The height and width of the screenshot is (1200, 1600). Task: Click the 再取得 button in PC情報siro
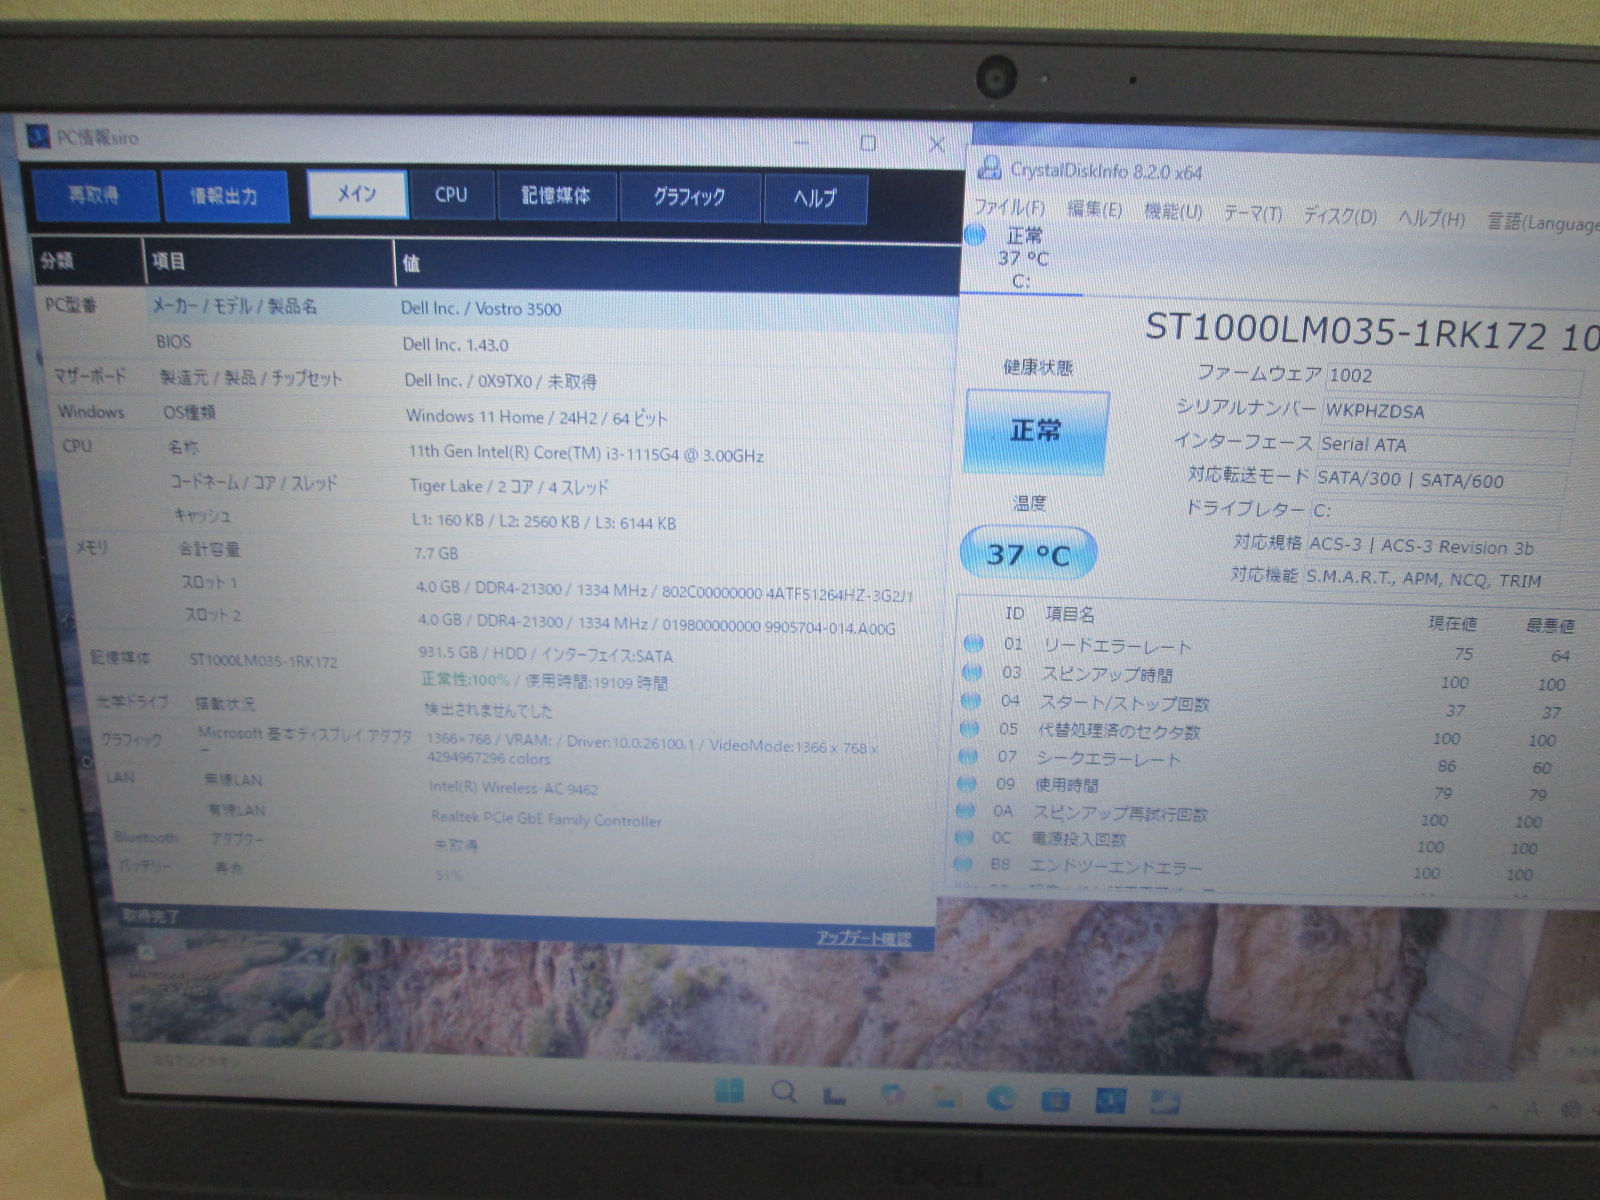[x=94, y=195]
